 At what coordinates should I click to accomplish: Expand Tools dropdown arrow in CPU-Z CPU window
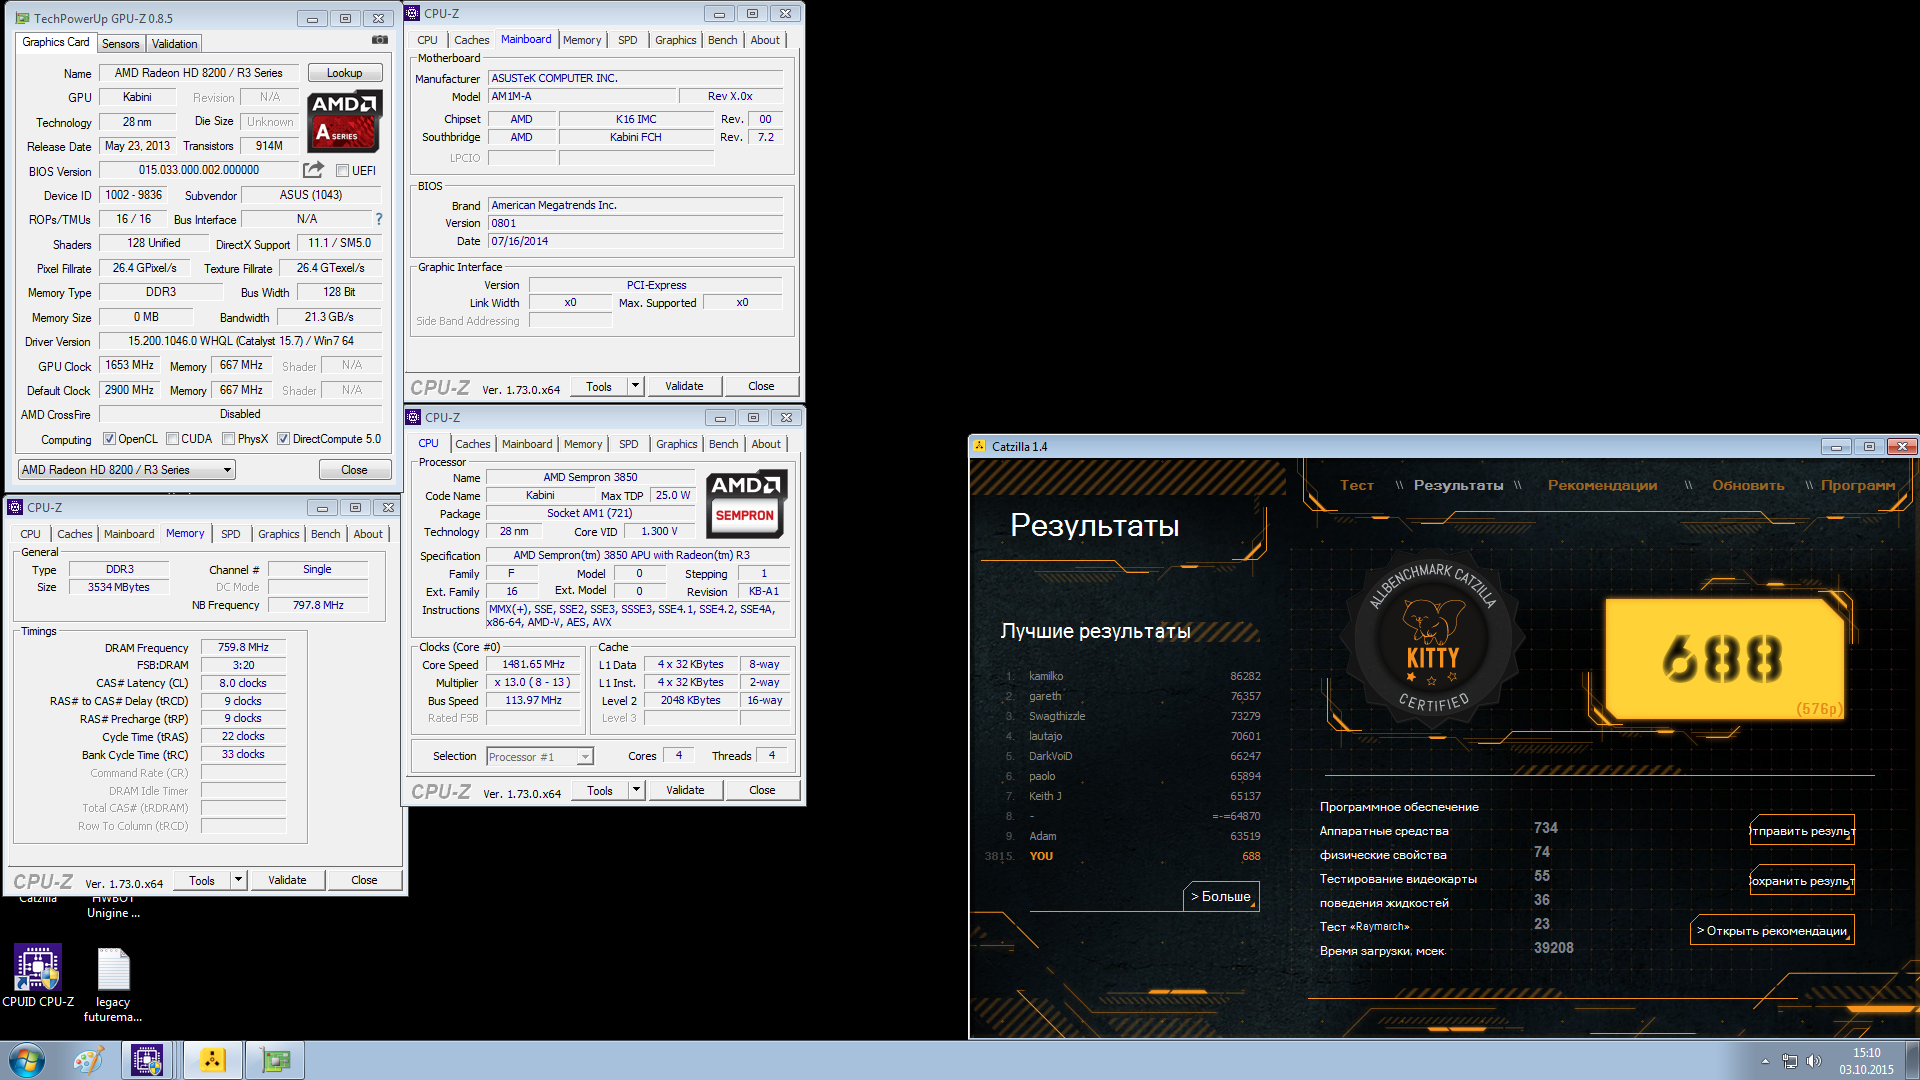[x=636, y=790]
